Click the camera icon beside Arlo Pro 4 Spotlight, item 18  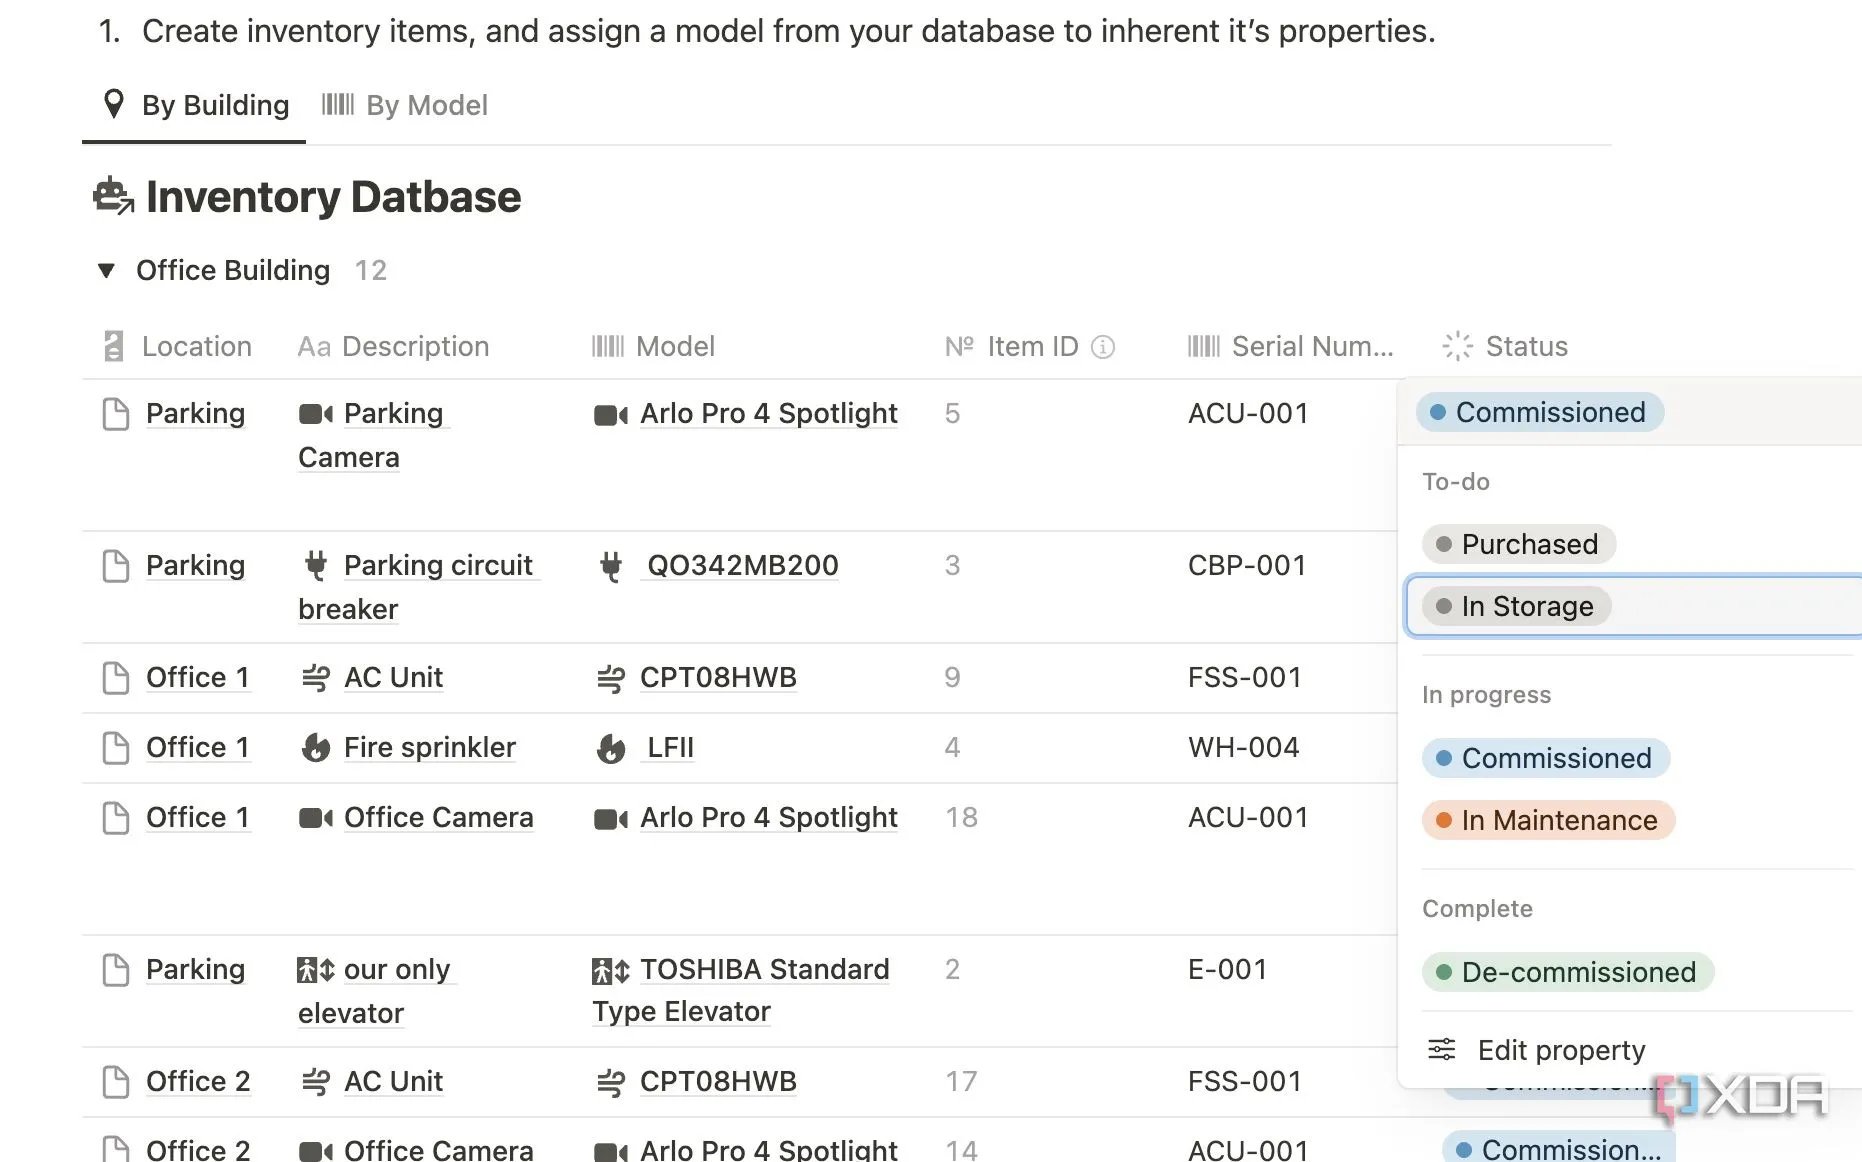[x=611, y=818]
